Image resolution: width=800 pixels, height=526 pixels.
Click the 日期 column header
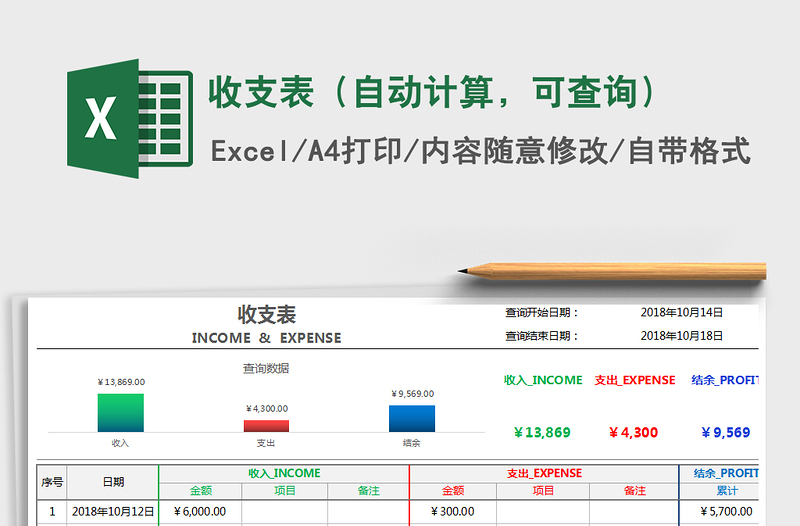point(113,482)
